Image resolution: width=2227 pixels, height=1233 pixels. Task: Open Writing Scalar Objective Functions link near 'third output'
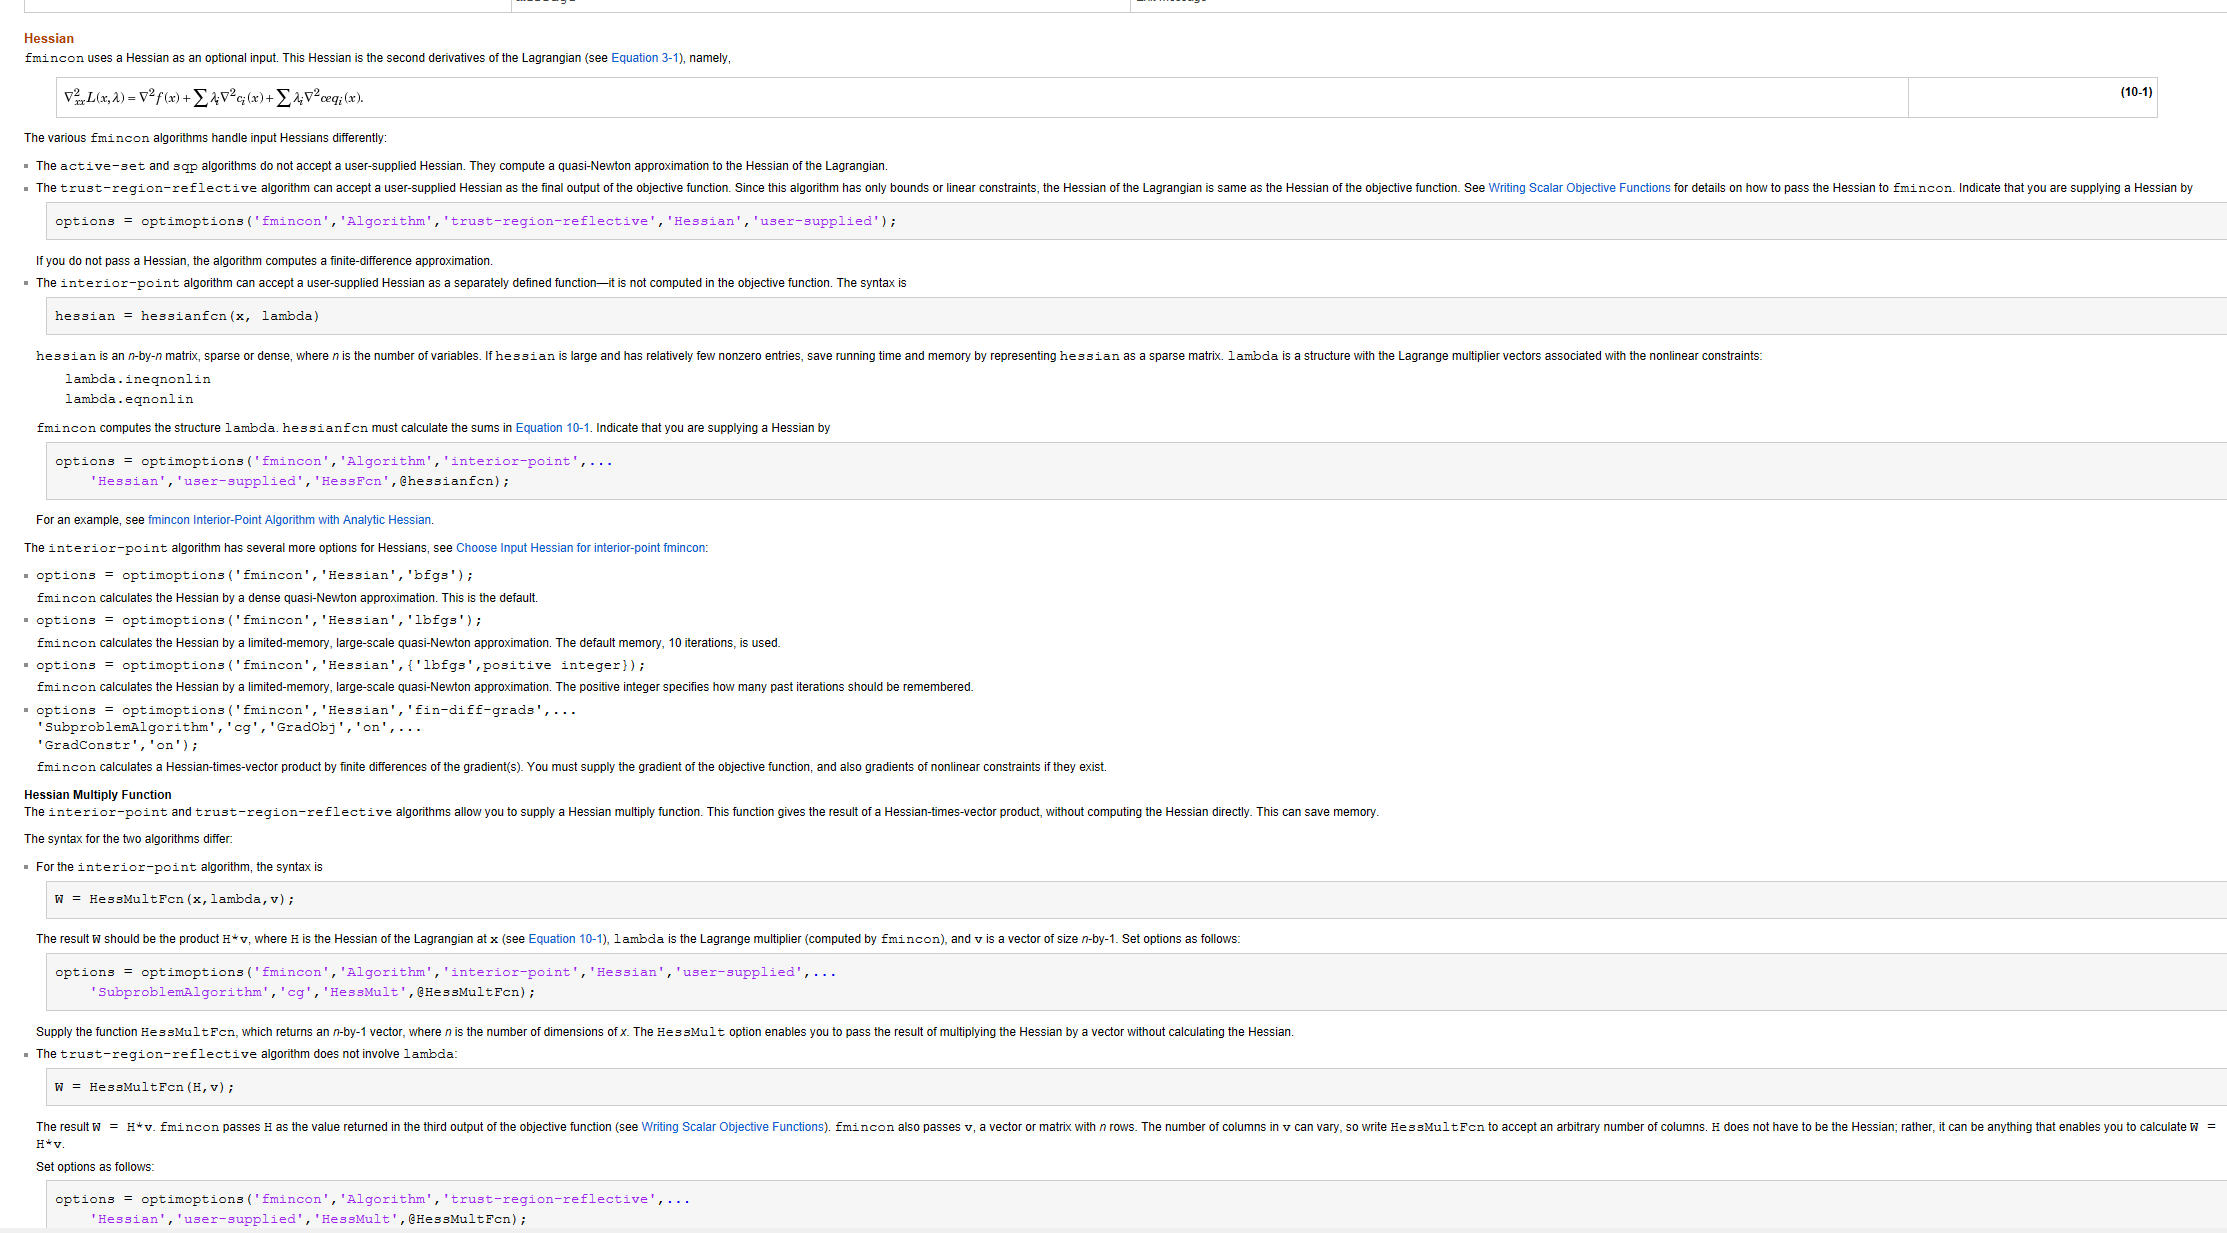point(732,1127)
